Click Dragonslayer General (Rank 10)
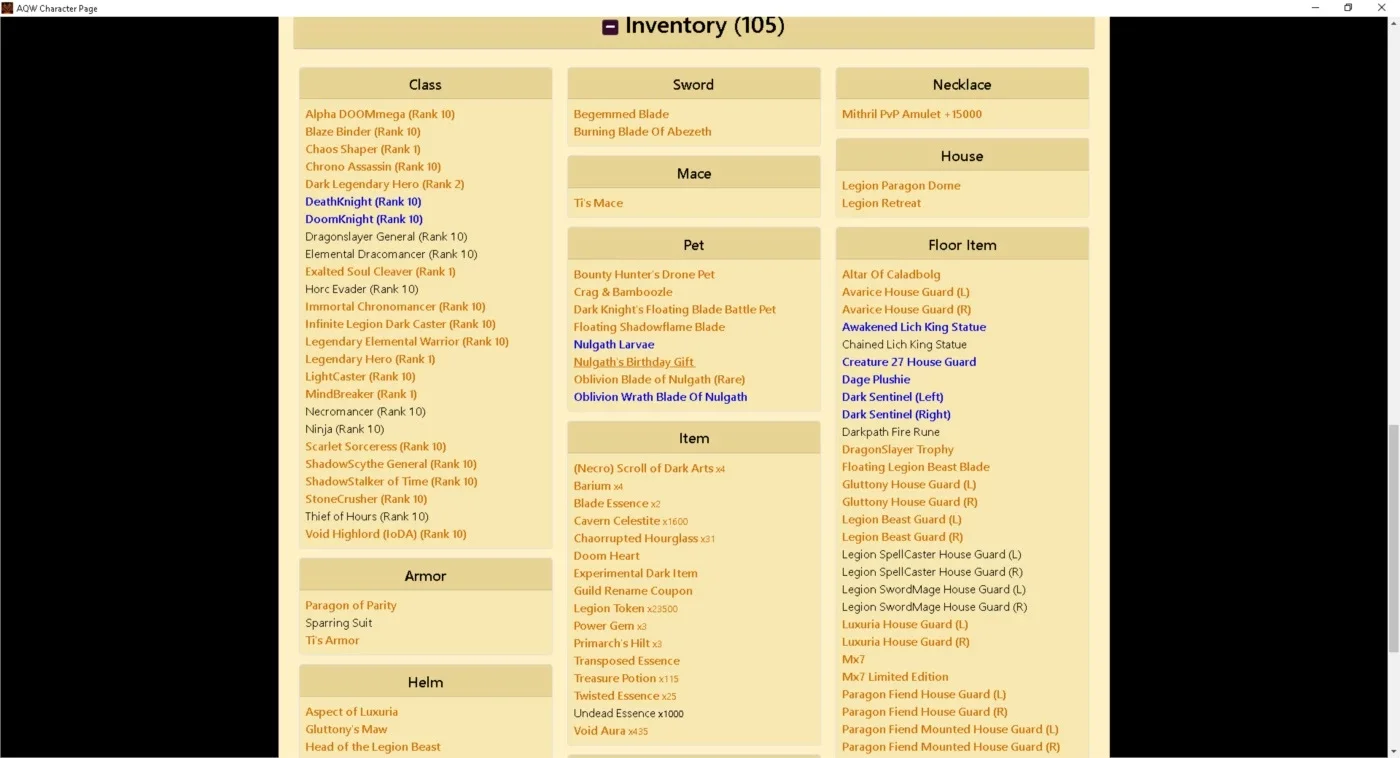 pos(386,237)
